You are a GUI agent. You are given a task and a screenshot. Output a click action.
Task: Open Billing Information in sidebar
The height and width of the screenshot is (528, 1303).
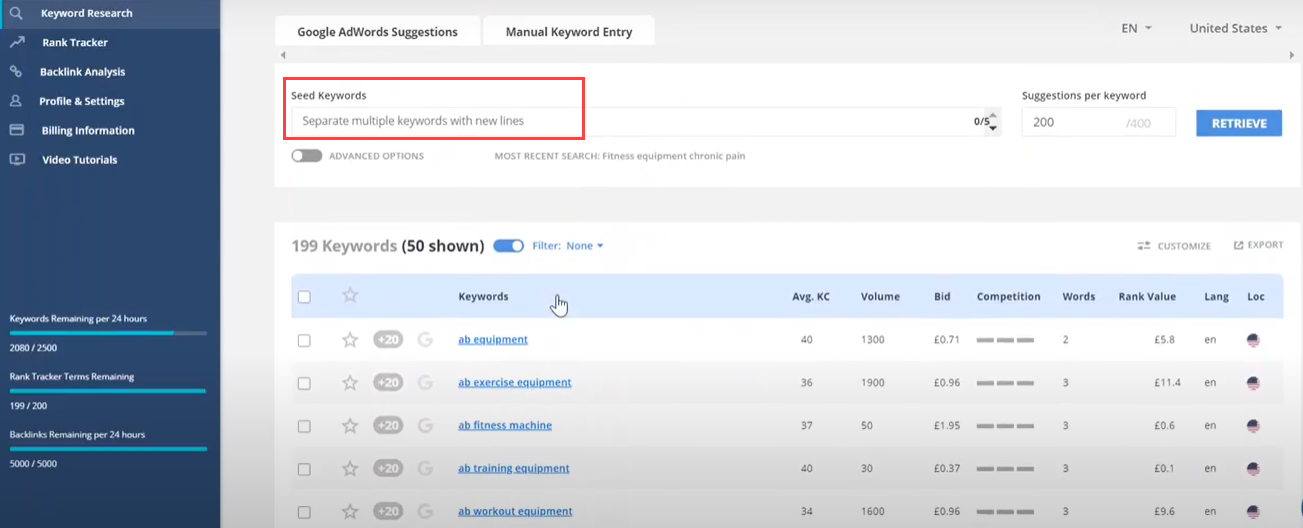88,130
